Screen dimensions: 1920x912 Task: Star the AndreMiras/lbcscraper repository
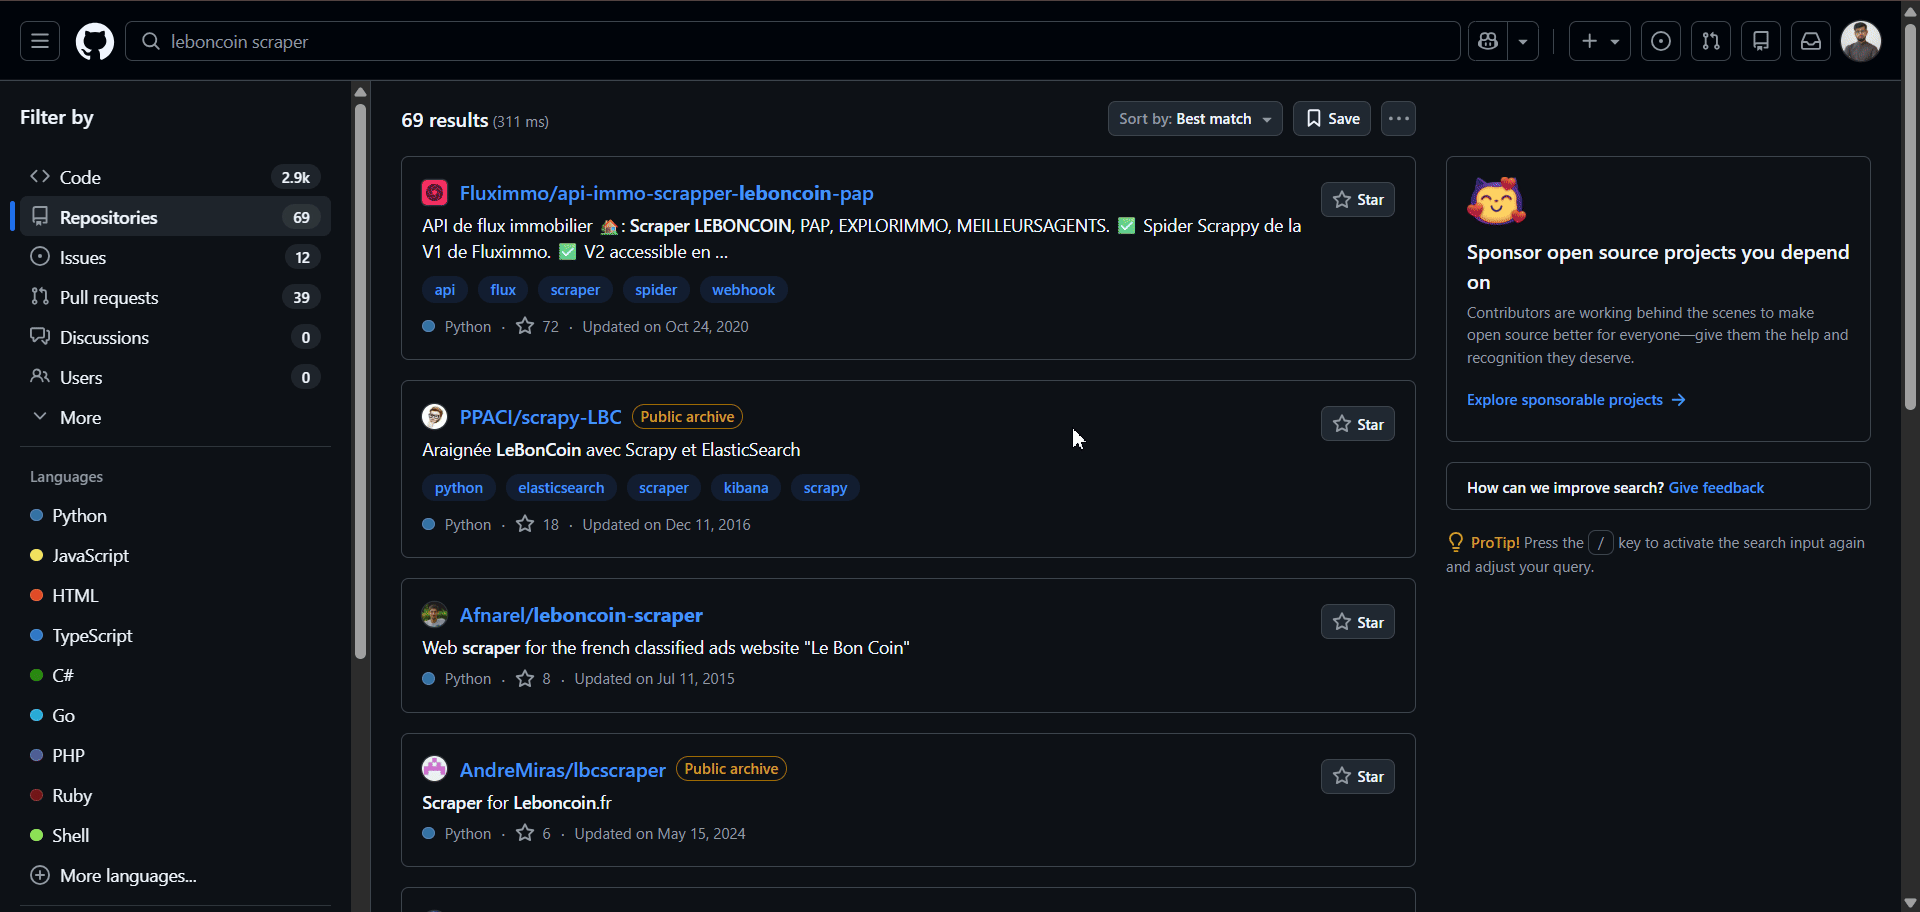1358,776
